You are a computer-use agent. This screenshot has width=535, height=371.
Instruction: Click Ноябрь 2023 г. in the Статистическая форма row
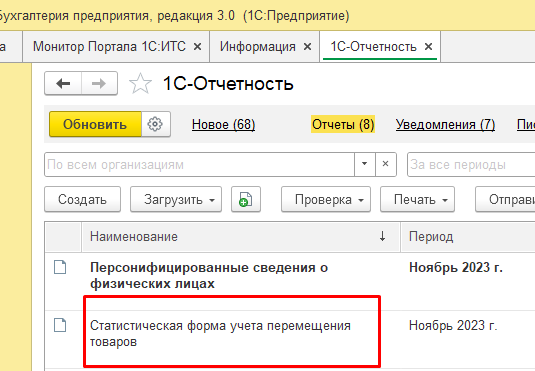pos(453,325)
